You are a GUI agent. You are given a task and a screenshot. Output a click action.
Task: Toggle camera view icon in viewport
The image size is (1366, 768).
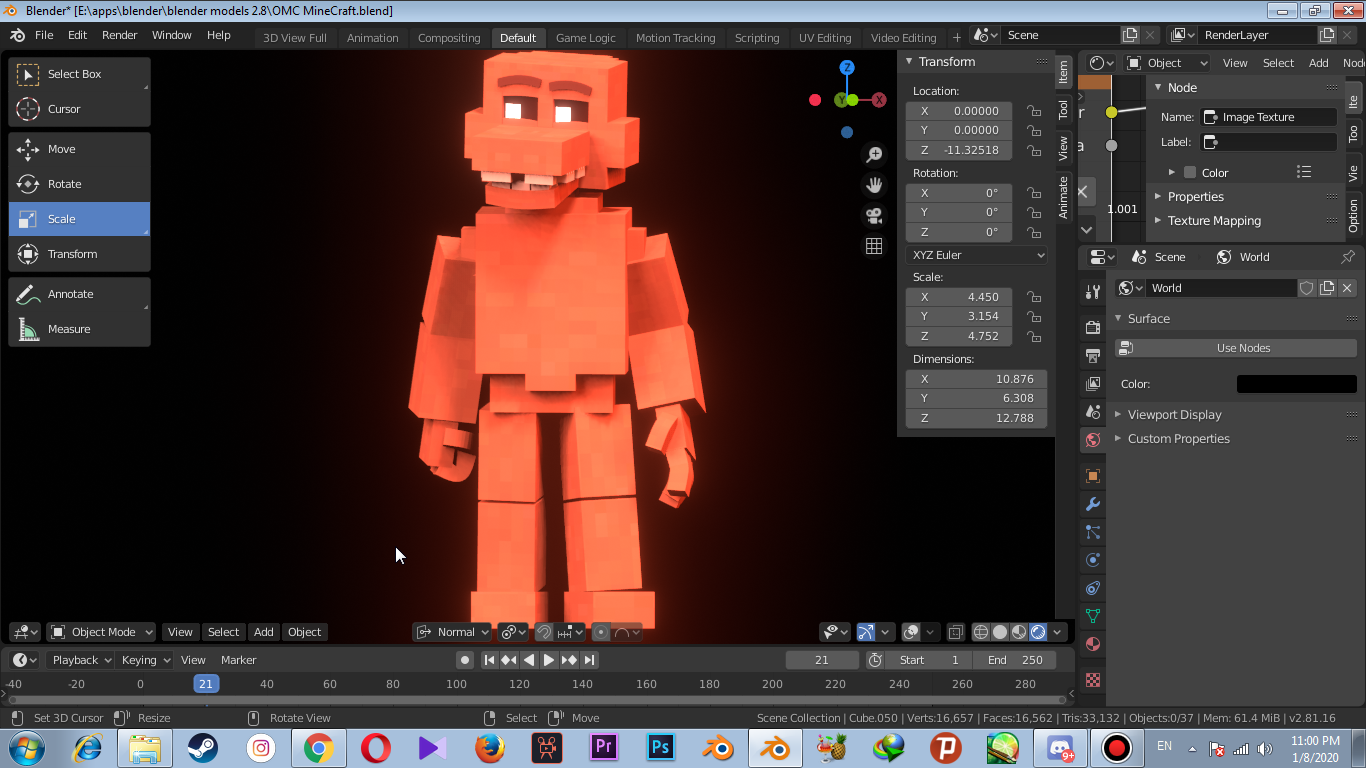pos(874,216)
